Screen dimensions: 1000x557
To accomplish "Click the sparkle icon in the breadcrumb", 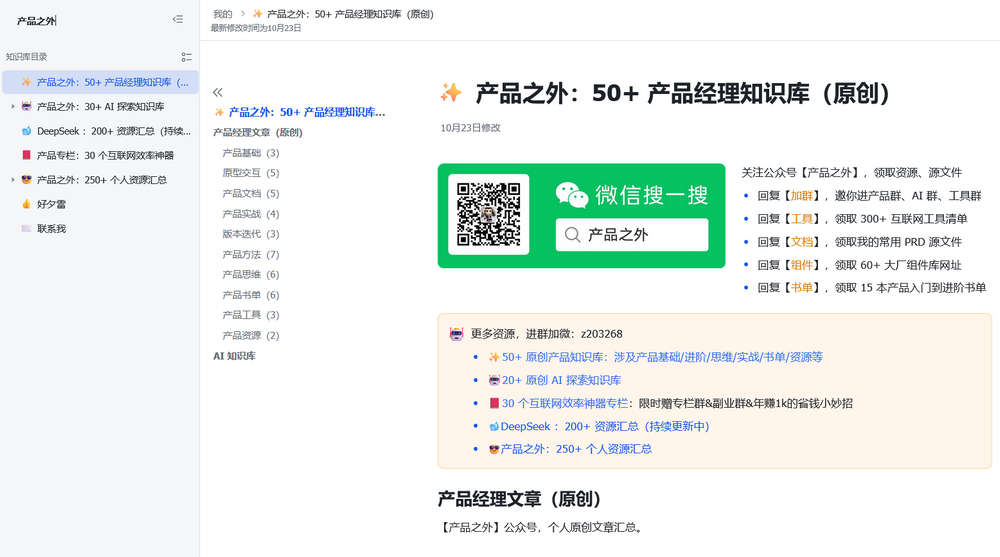I will (258, 13).
